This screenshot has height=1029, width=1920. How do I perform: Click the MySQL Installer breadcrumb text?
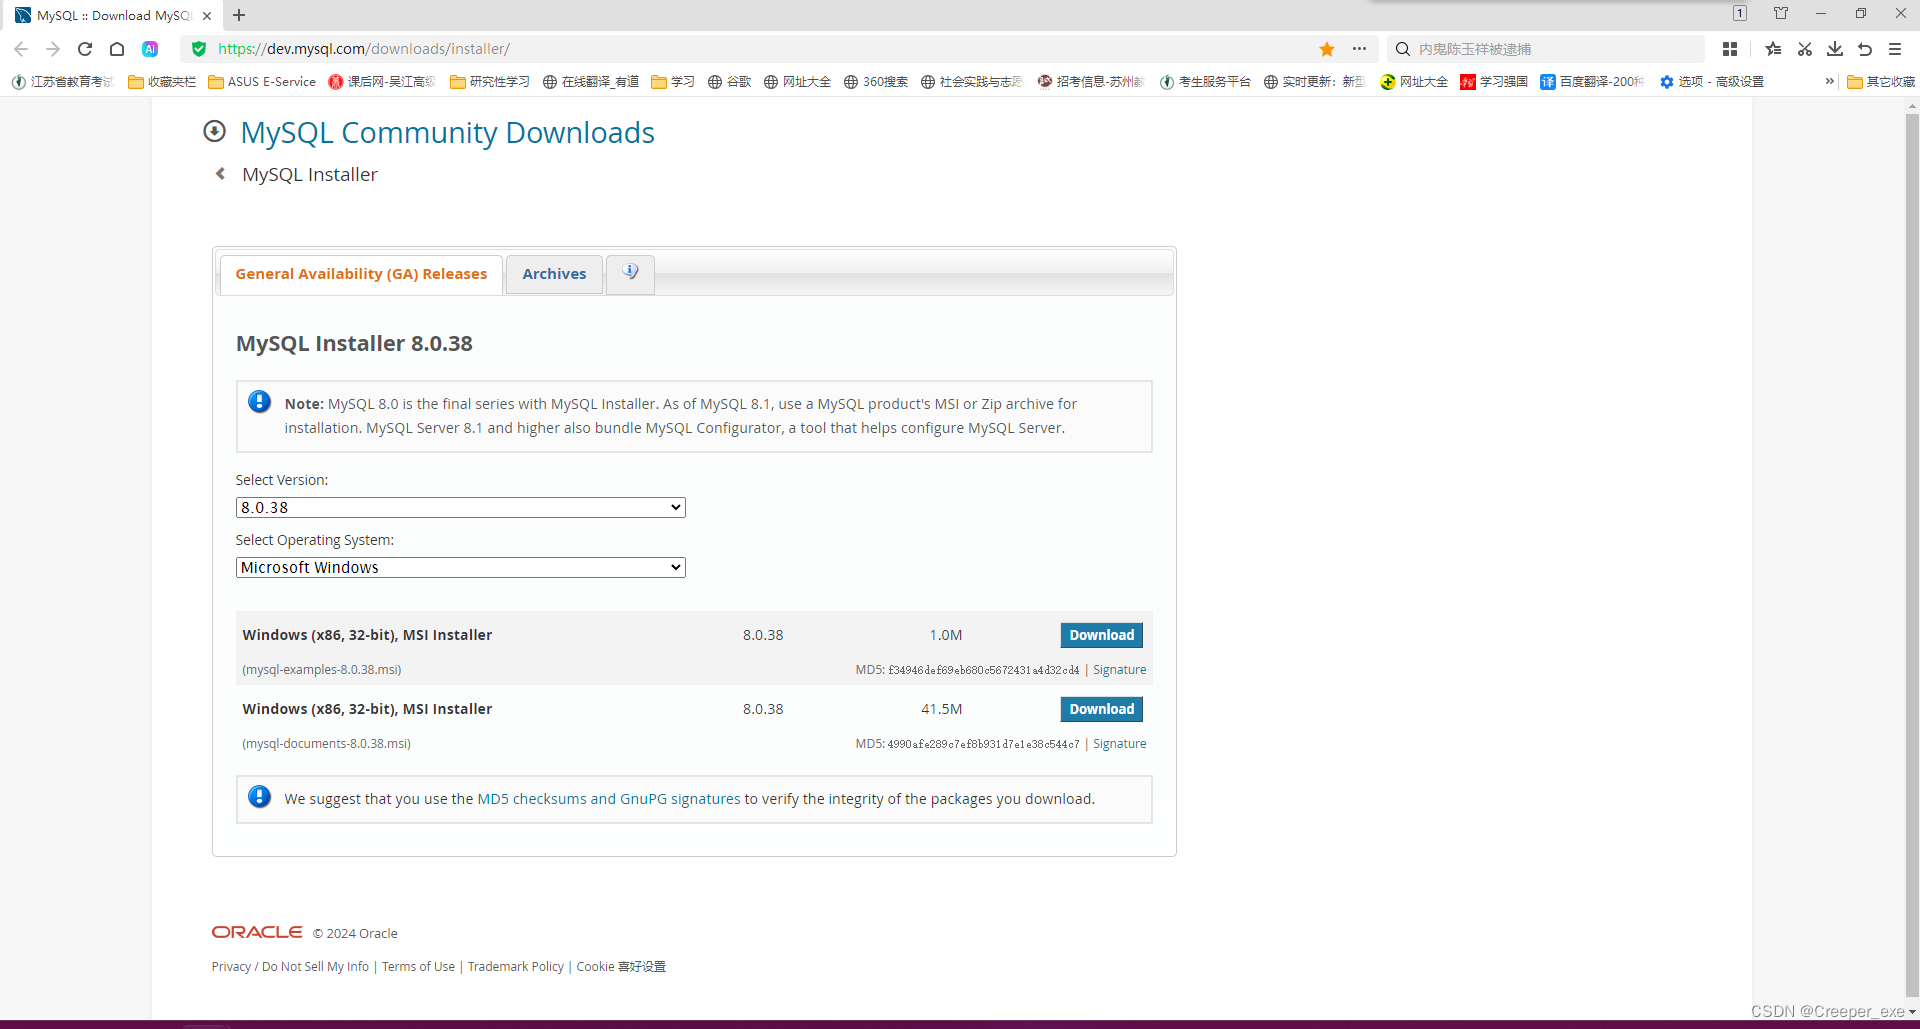(x=310, y=174)
